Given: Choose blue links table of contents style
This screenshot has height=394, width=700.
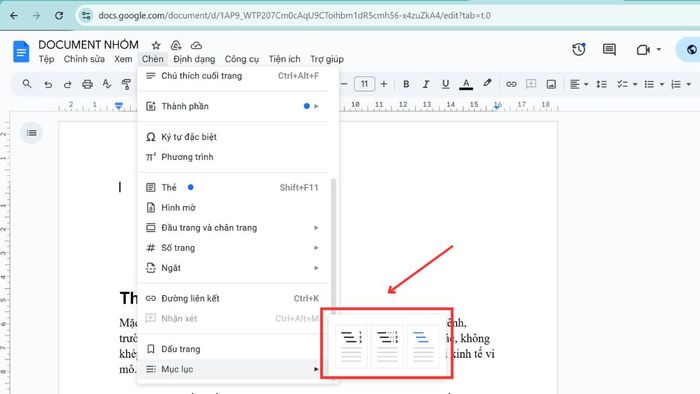Looking at the screenshot, I should pos(423,346).
